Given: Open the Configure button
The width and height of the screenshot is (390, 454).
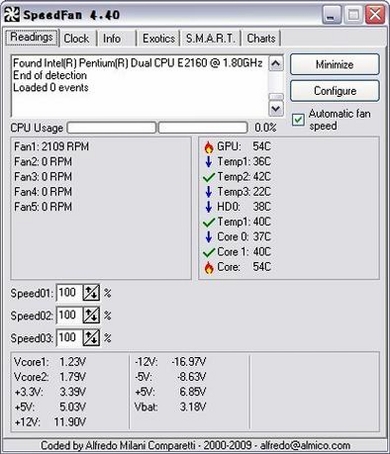Looking at the screenshot, I should coord(335,91).
